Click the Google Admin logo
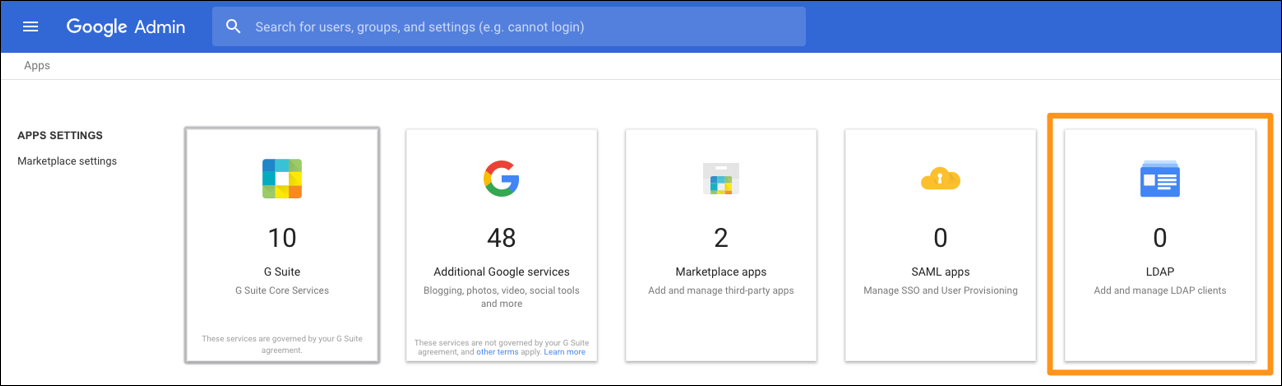 point(126,27)
